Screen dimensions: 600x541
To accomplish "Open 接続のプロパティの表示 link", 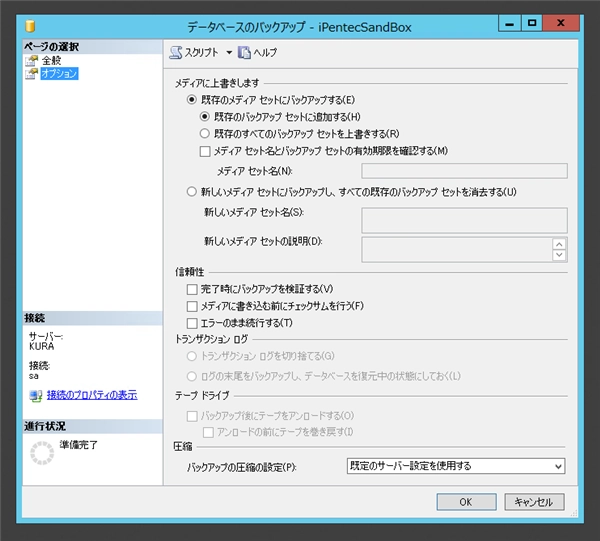I will click(x=92, y=395).
